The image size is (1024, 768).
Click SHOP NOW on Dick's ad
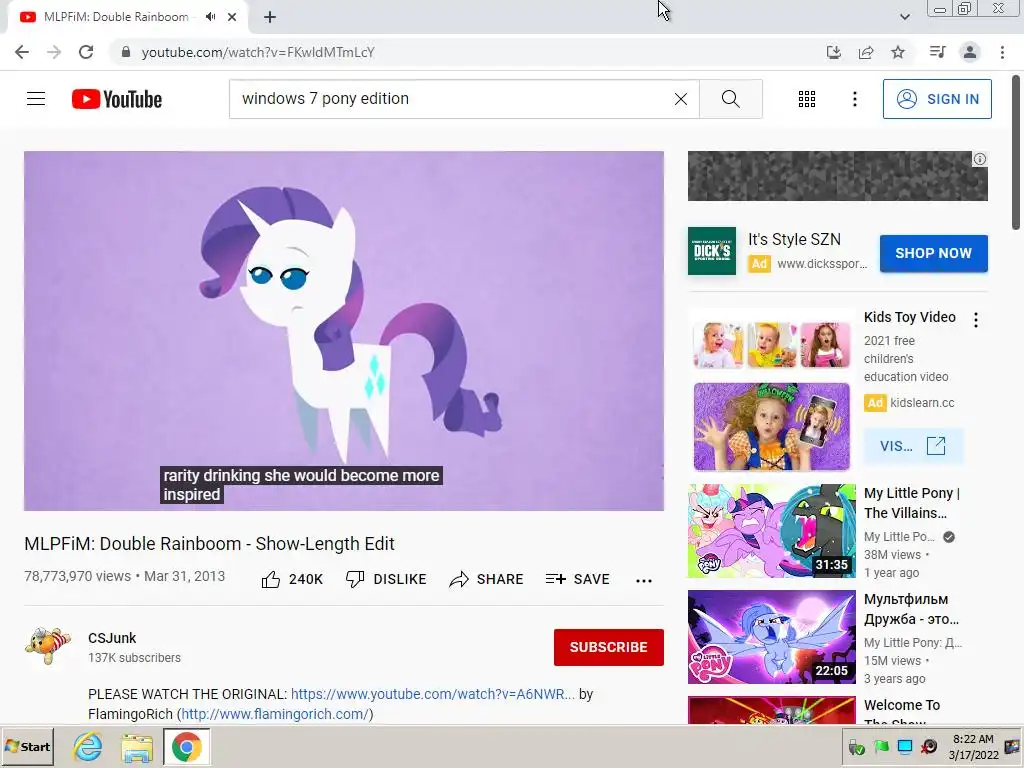point(933,253)
